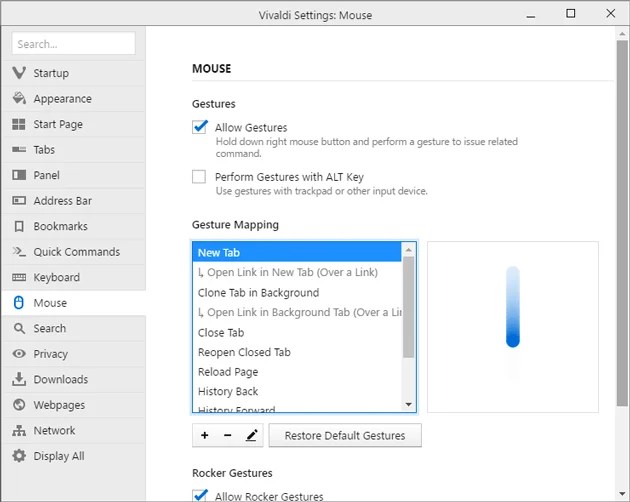630x502 pixels.
Task: Click the gesture list scrollbar thumb
Action: (x=409, y=307)
